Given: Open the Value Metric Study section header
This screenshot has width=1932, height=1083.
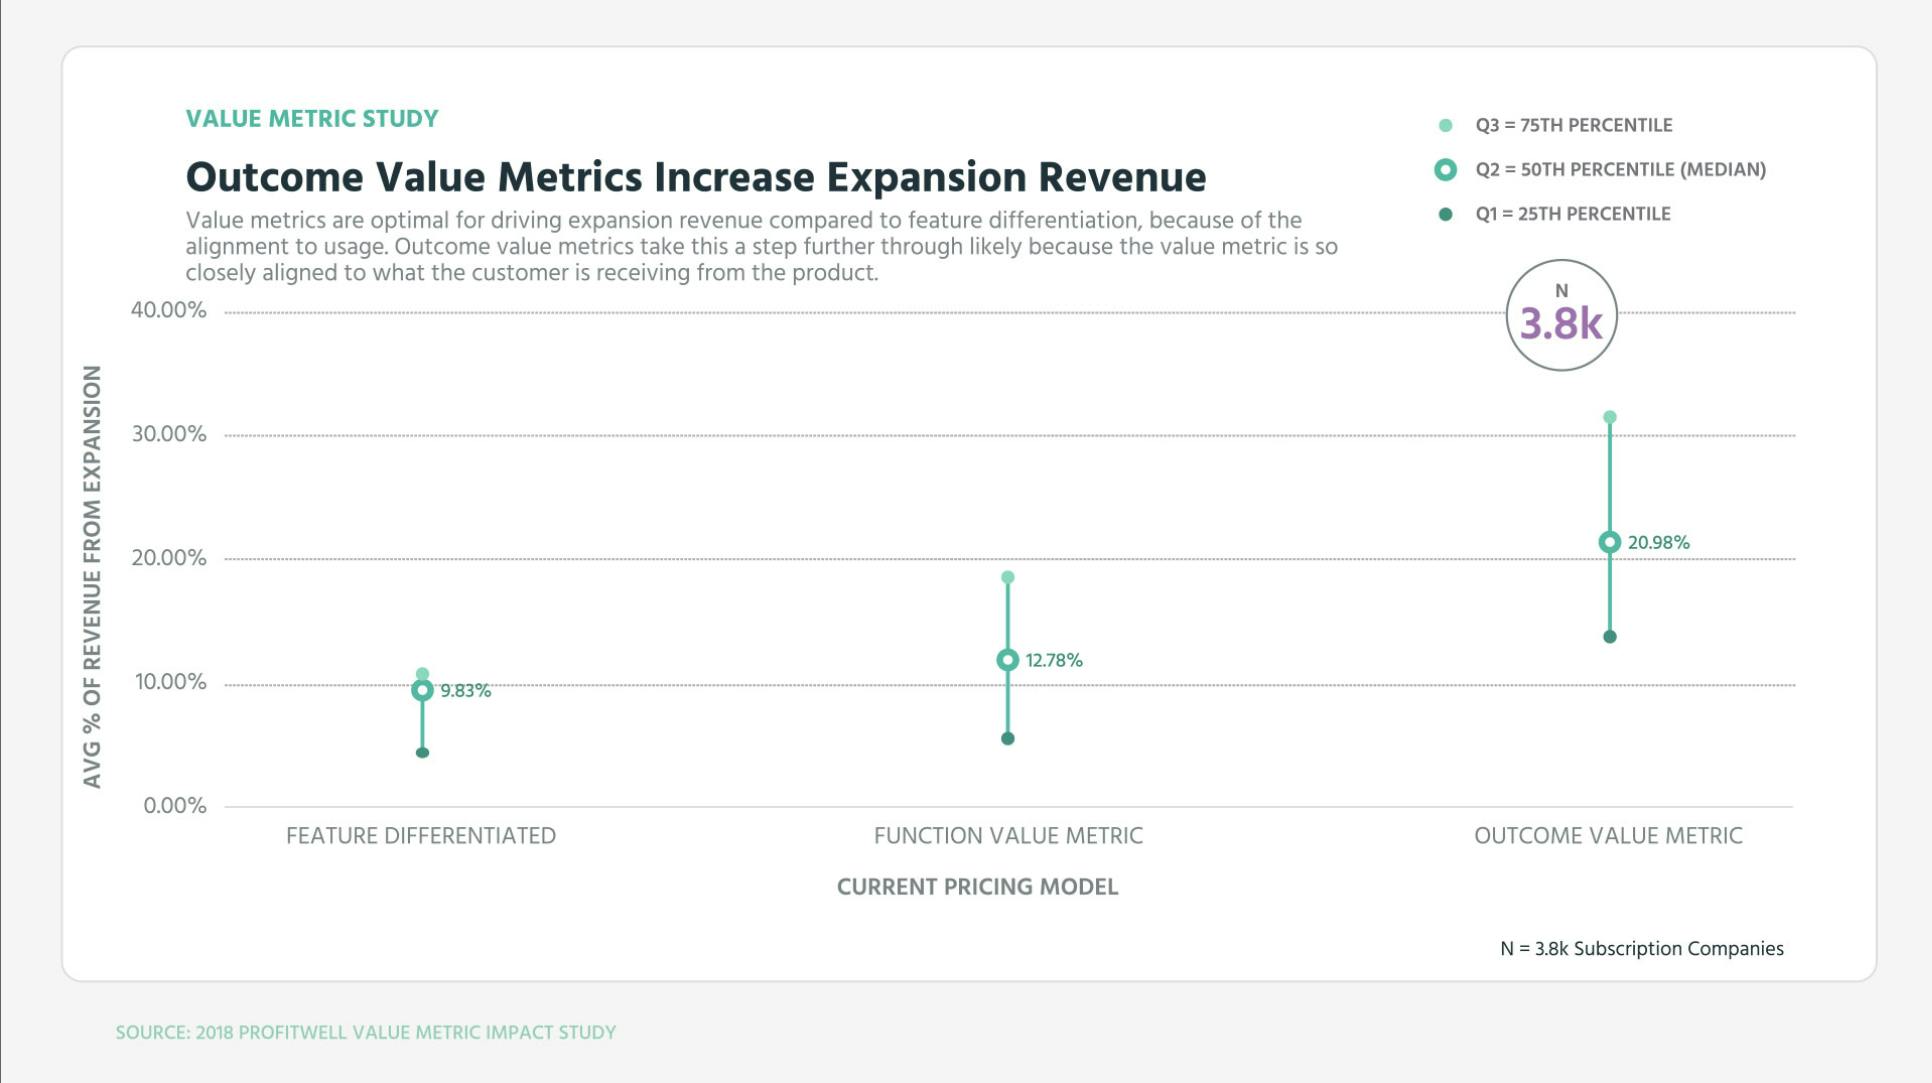Looking at the screenshot, I should coord(311,118).
